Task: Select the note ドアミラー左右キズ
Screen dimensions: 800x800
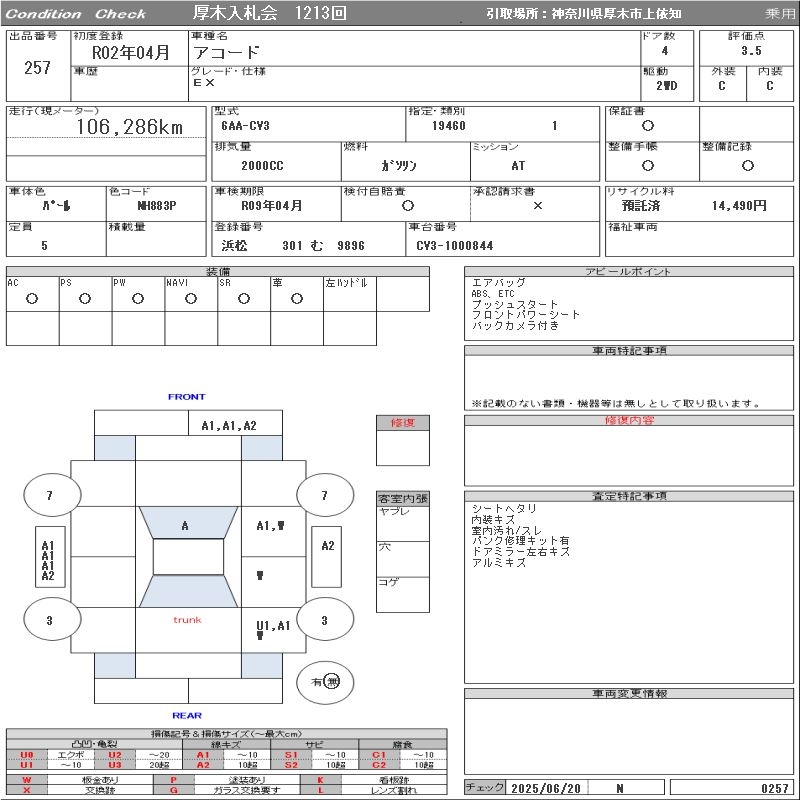Action: point(521,551)
